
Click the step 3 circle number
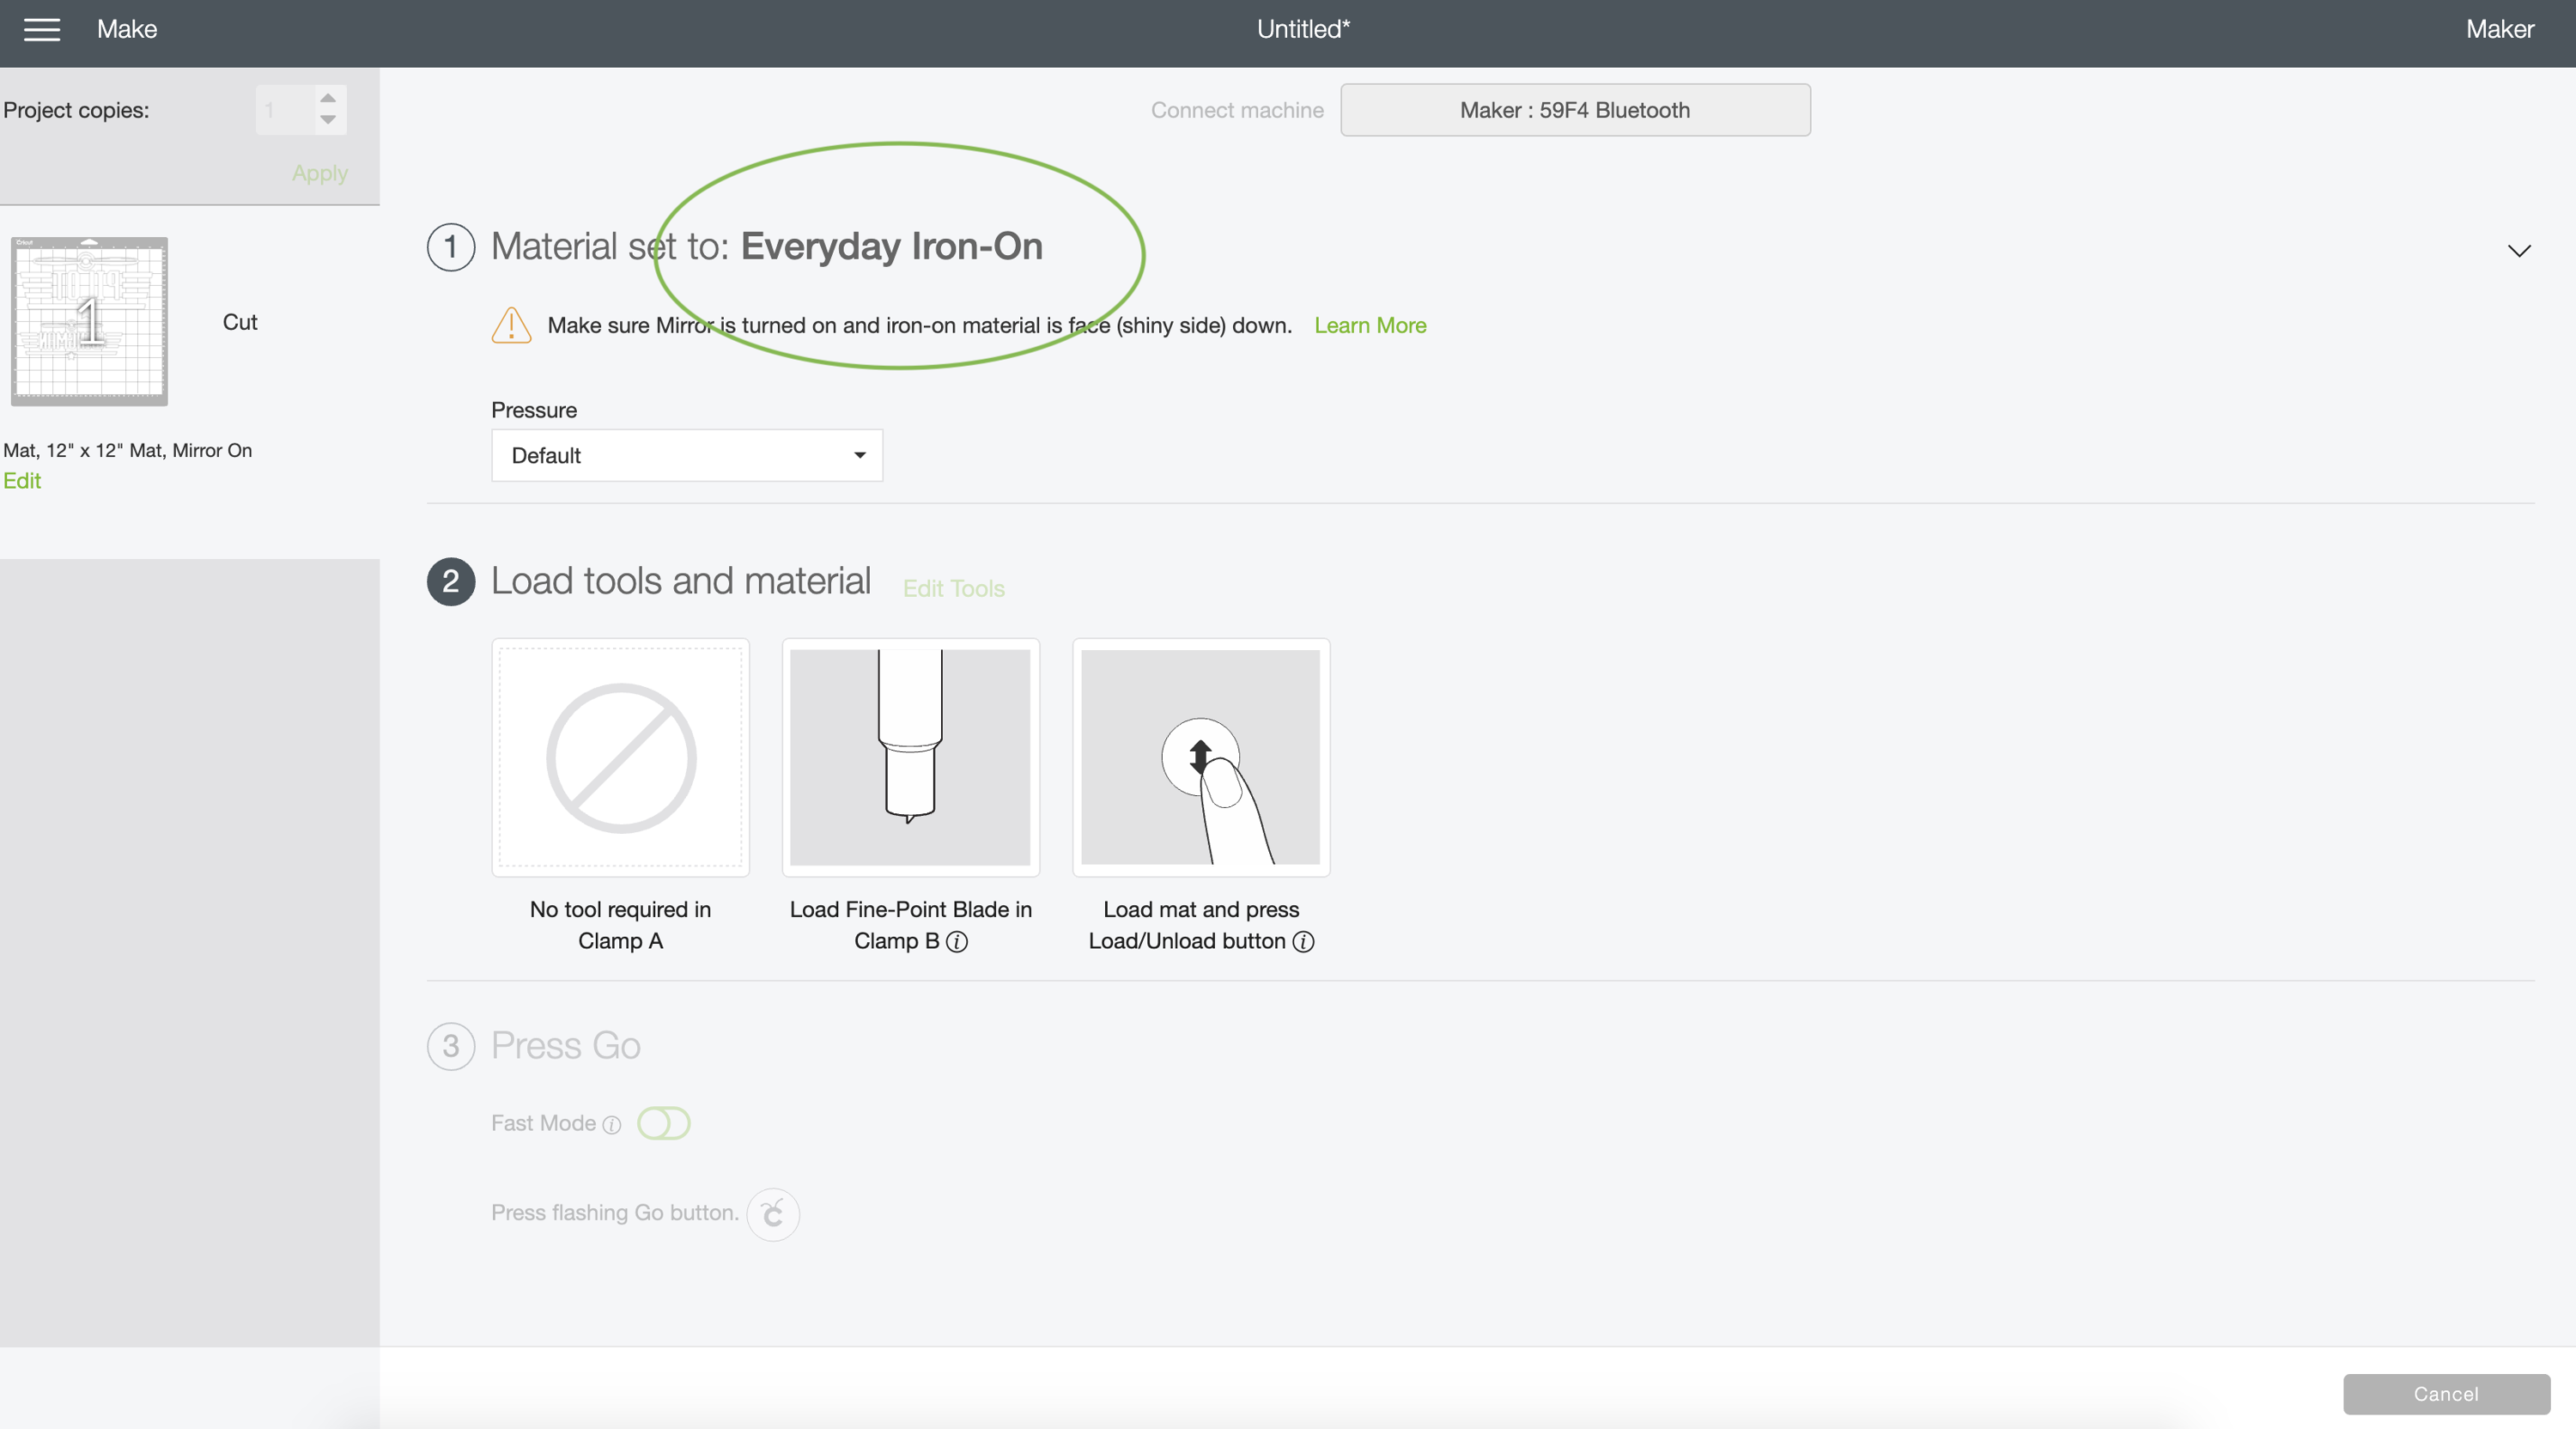tap(451, 1046)
